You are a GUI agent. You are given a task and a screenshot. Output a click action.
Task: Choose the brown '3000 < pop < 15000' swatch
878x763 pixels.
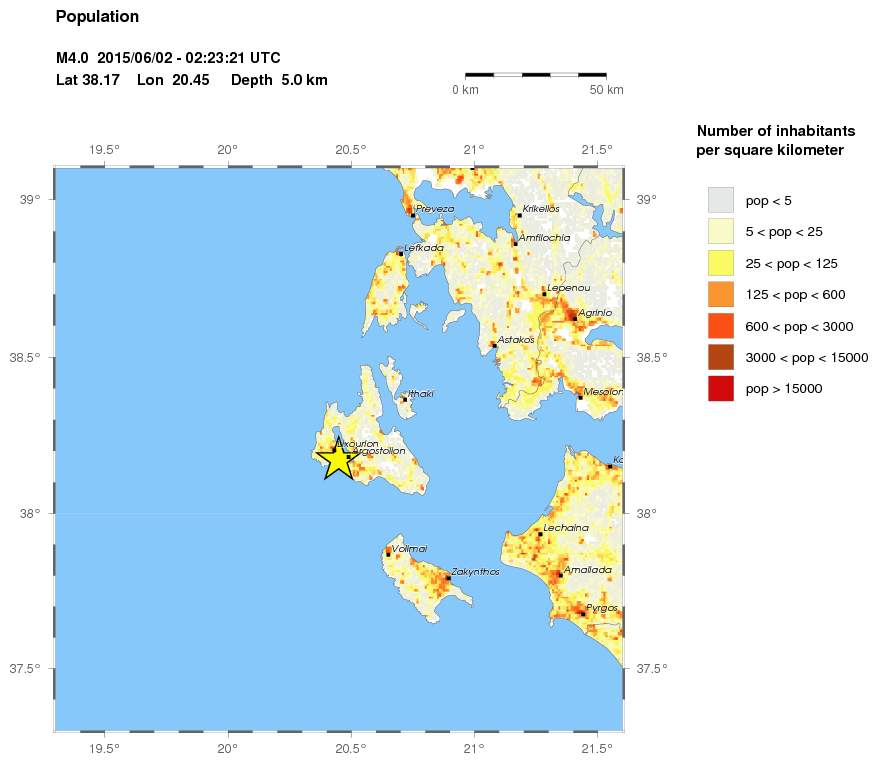click(x=721, y=357)
